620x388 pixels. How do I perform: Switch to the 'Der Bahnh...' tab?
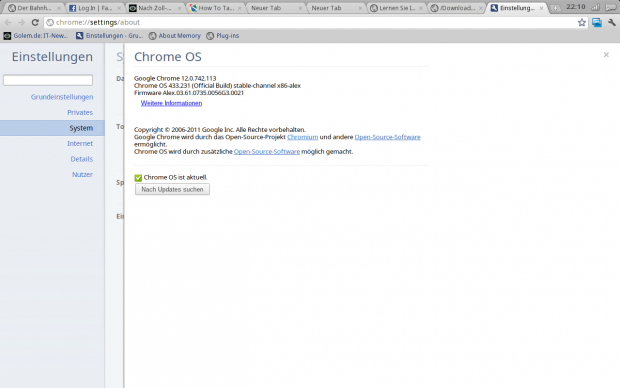coord(34,8)
